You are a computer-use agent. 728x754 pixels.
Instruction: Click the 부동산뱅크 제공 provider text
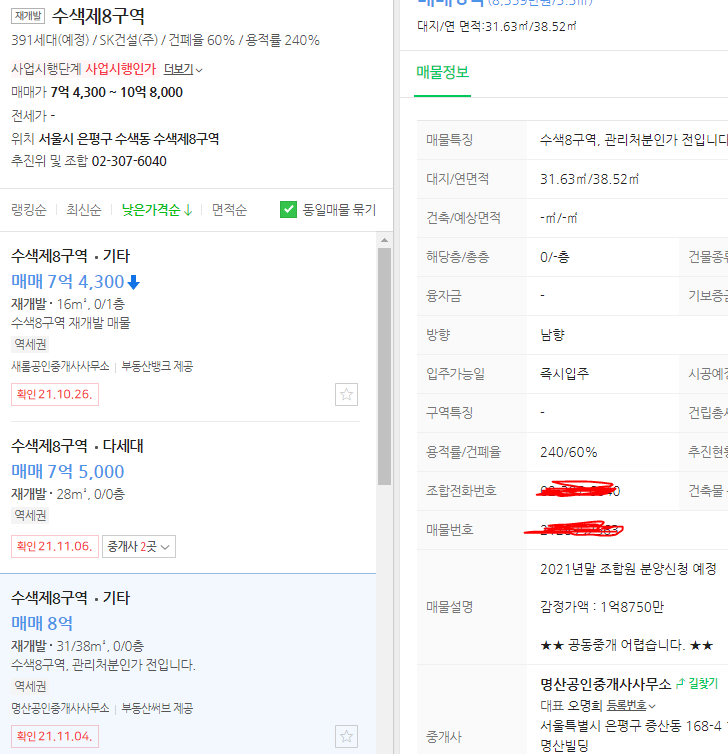[x=157, y=366]
